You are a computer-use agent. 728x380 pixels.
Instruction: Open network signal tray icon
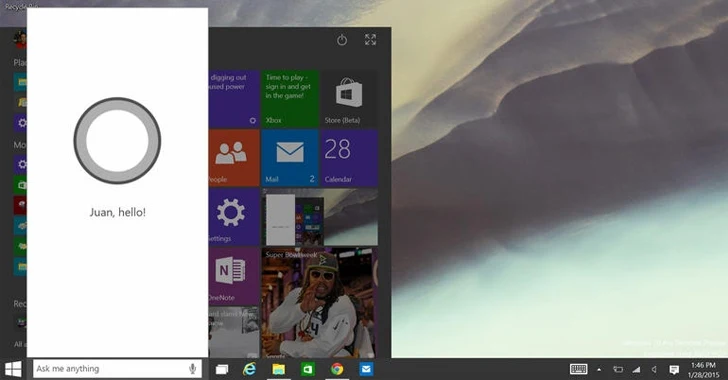636,370
